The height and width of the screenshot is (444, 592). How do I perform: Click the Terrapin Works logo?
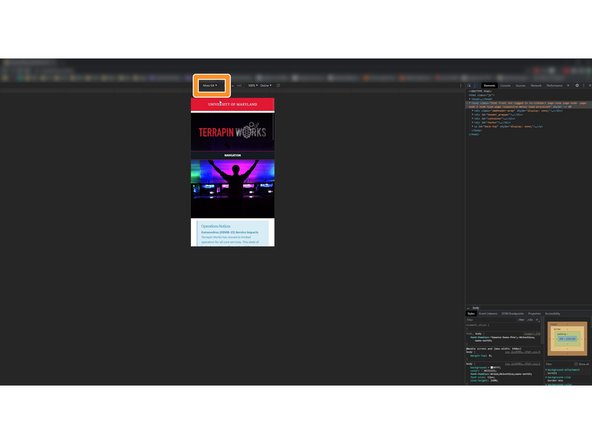[233, 131]
